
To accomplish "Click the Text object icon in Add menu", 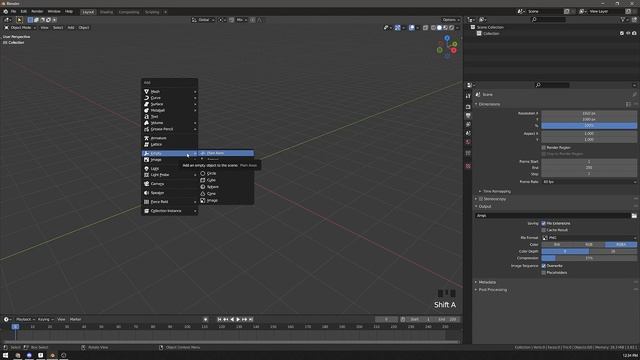I will point(146,116).
